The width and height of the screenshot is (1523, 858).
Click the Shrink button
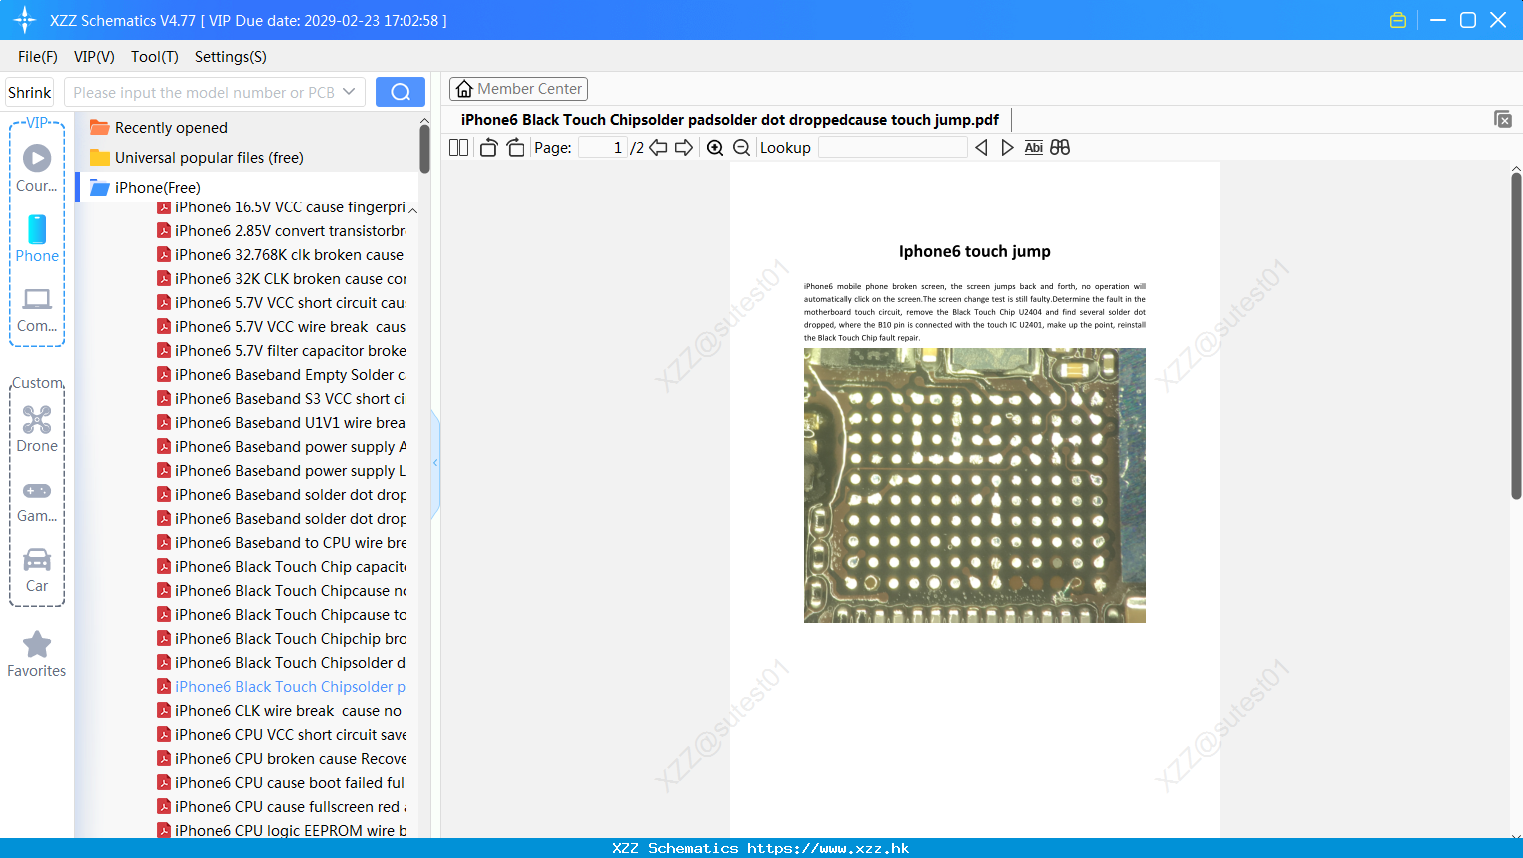pyautogui.click(x=30, y=92)
